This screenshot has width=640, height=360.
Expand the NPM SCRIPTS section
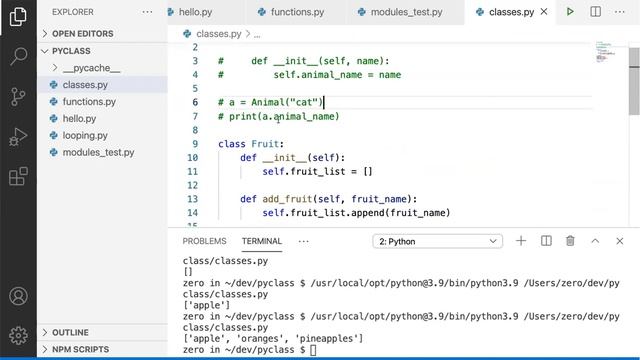(80, 349)
